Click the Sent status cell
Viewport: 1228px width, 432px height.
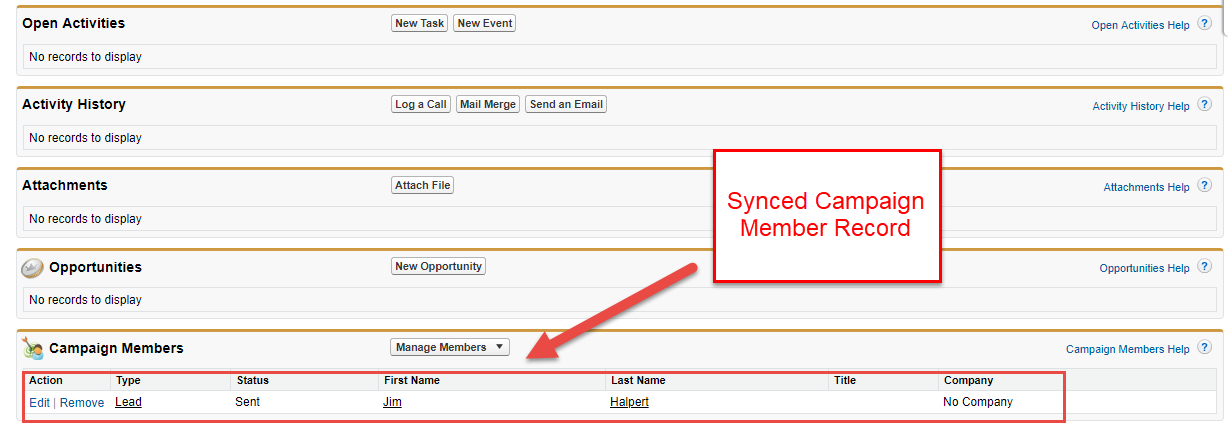tap(248, 402)
